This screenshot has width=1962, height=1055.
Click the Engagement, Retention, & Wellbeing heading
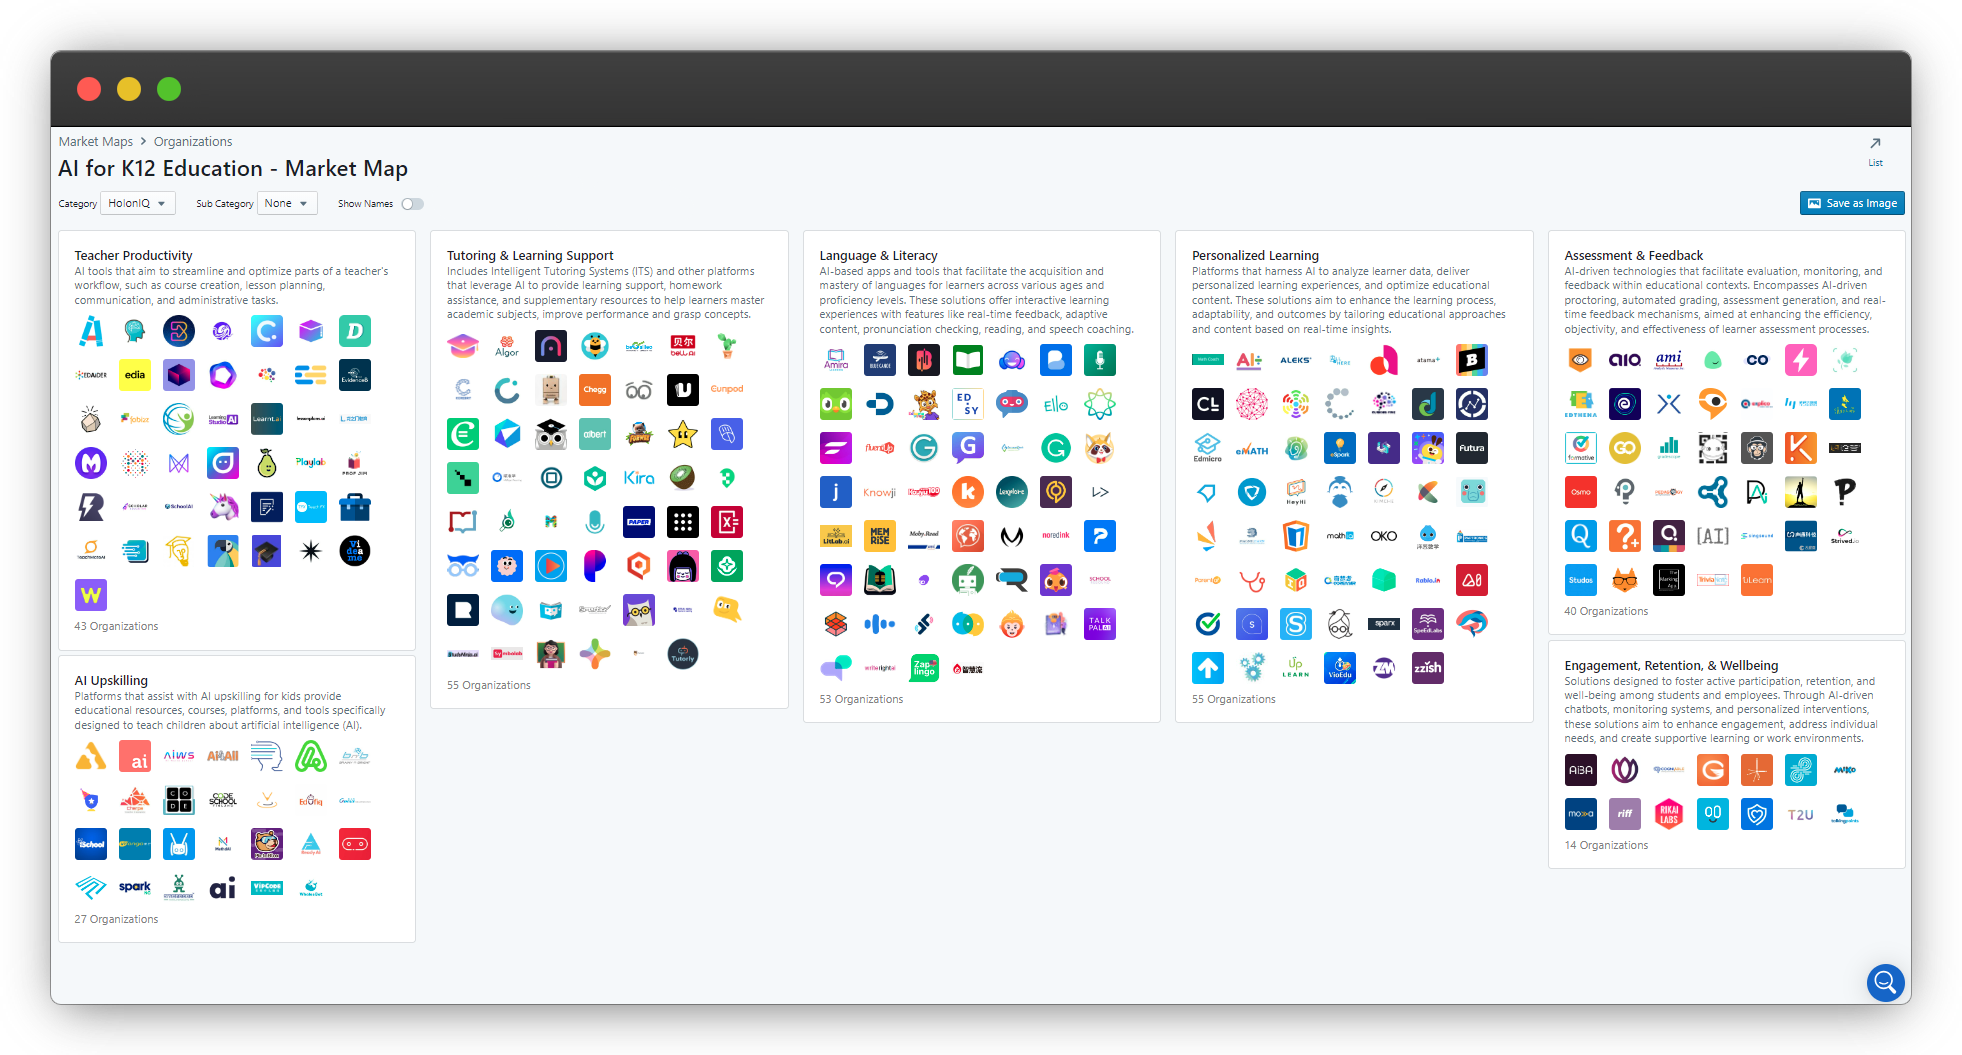[x=1671, y=666]
